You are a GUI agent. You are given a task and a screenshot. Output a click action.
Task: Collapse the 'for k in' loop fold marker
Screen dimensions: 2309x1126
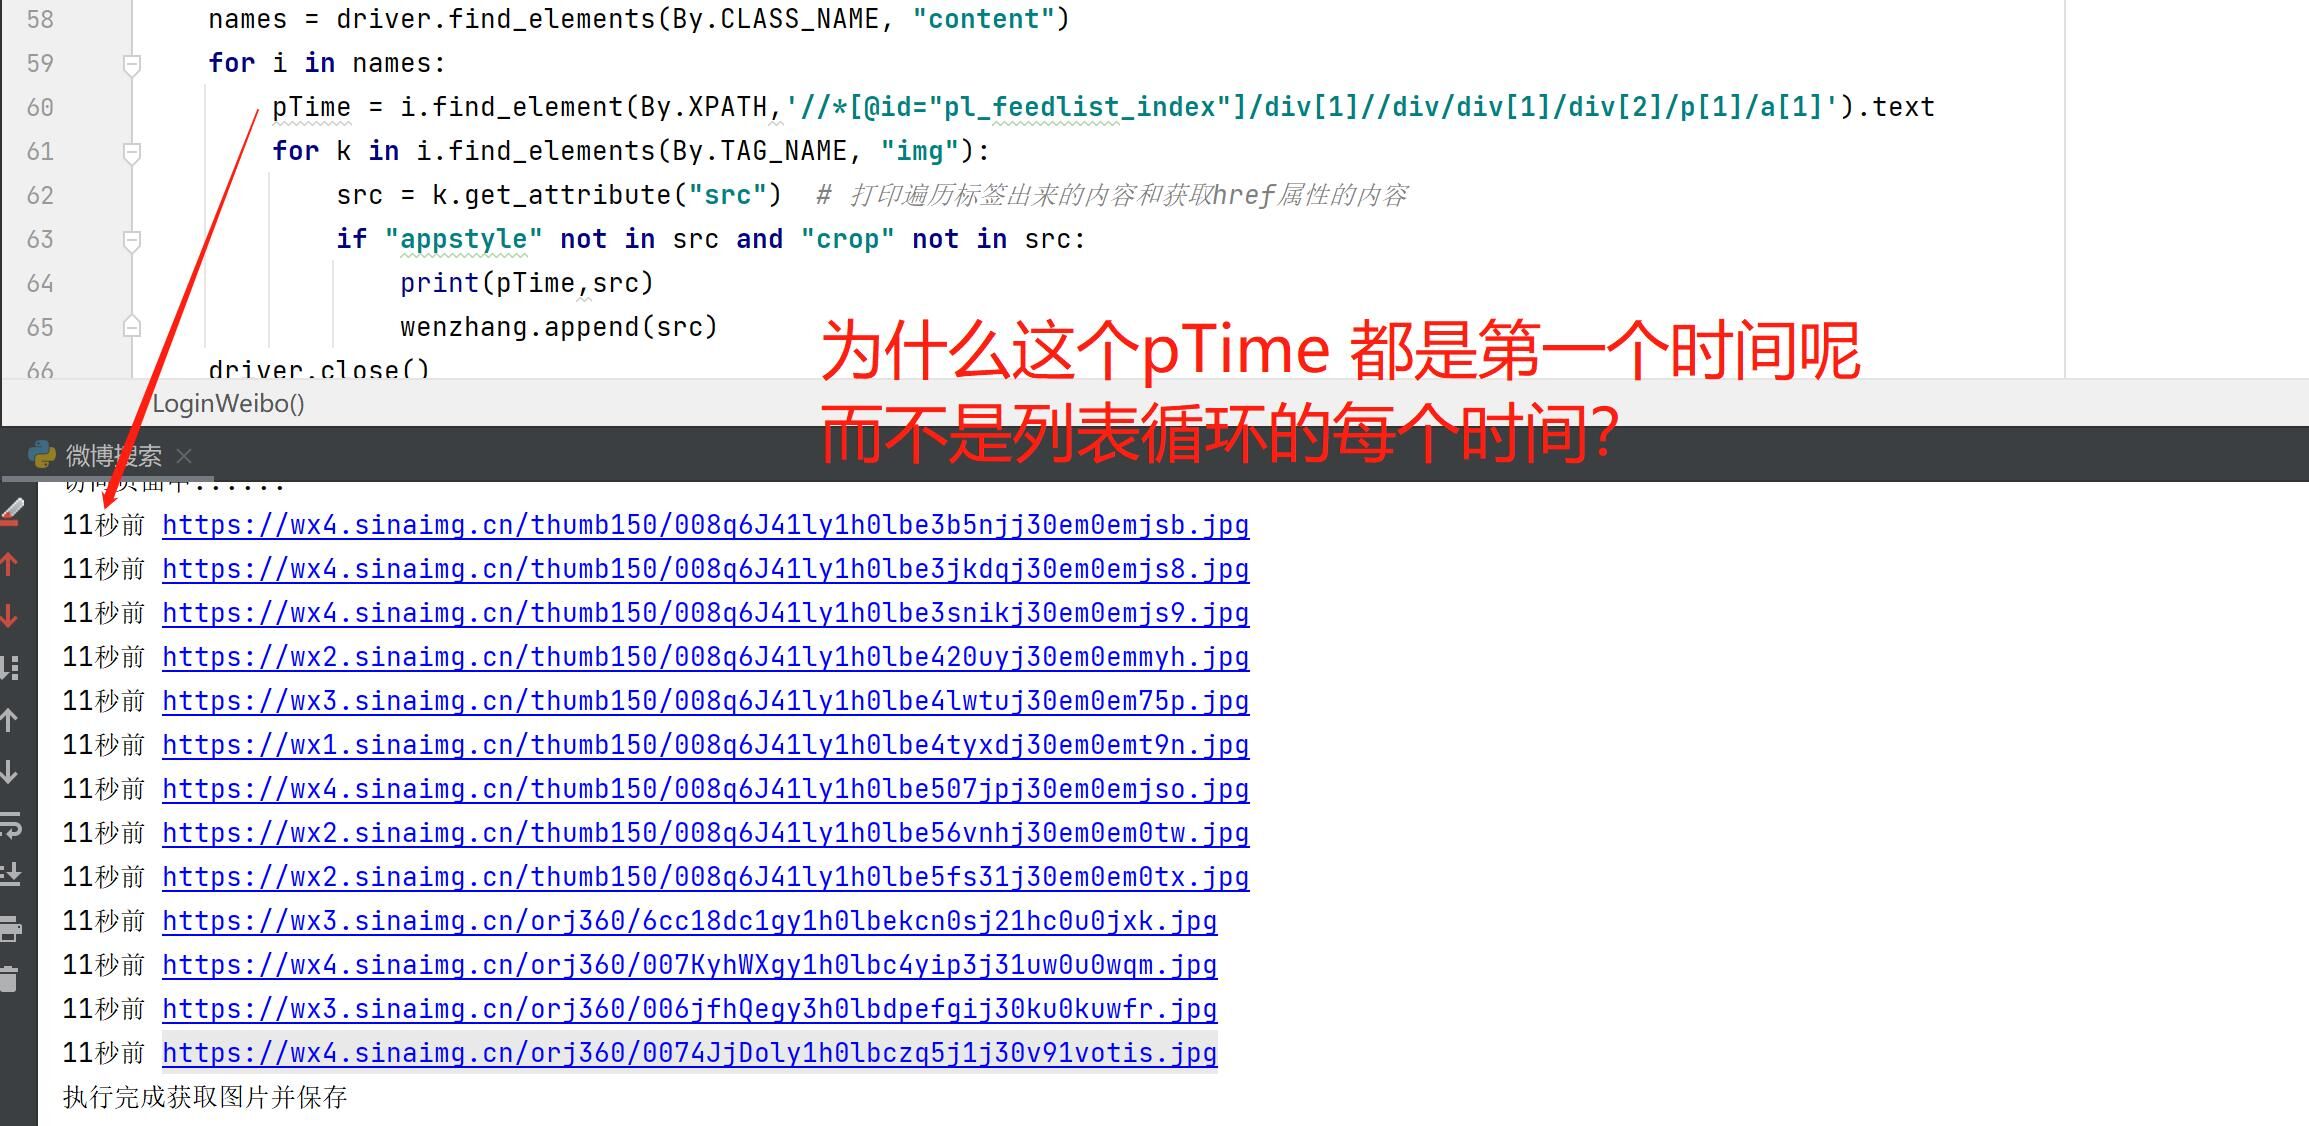pos(131,152)
